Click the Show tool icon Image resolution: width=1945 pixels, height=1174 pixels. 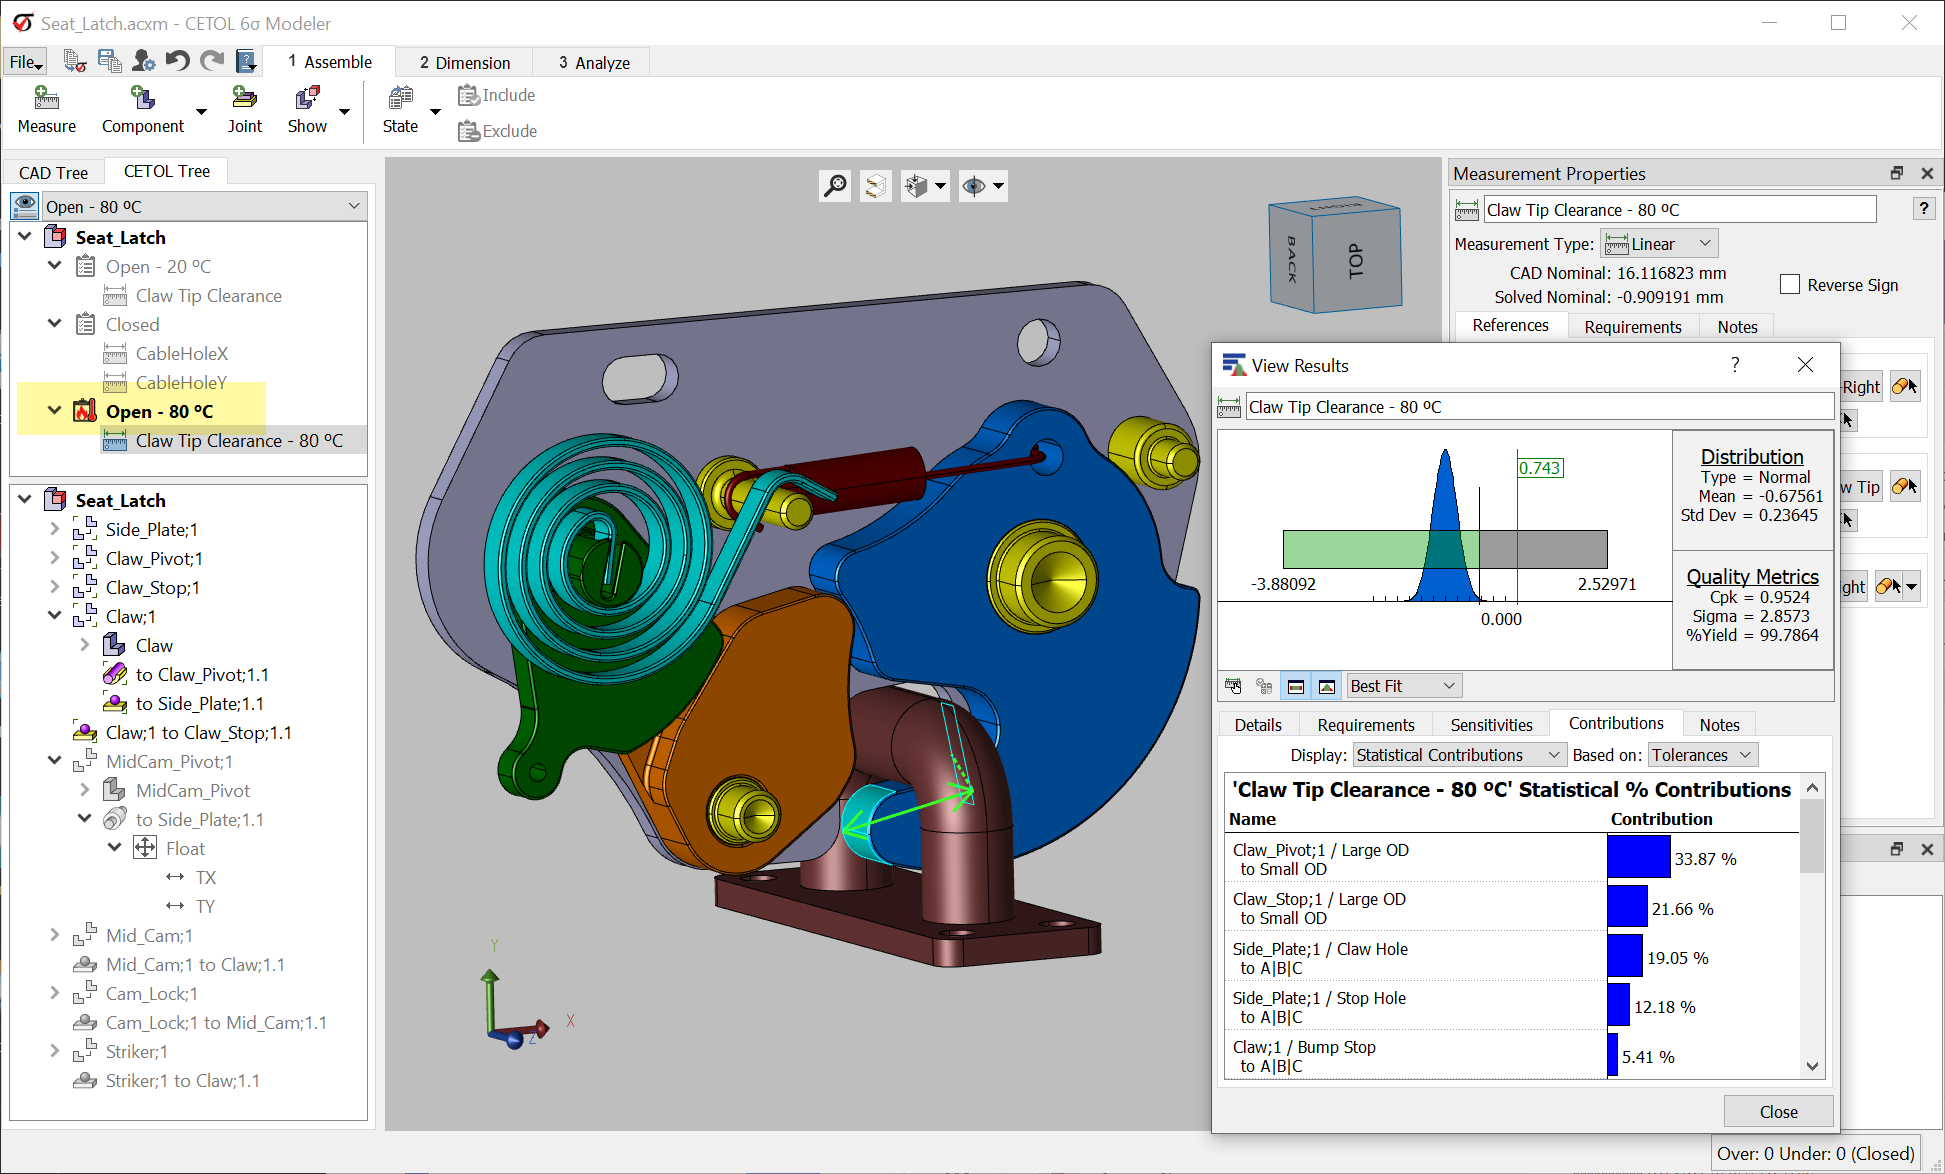coord(307,99)
